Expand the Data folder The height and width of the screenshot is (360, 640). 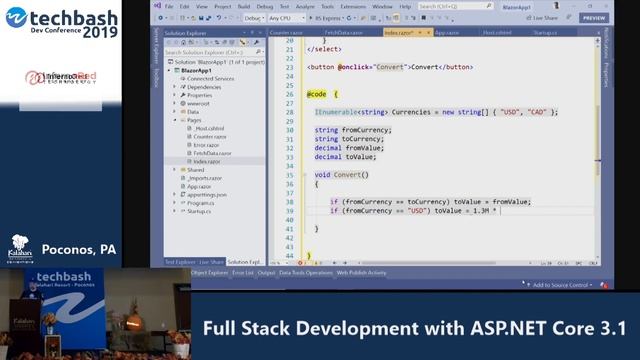click(x=175, y=112)
